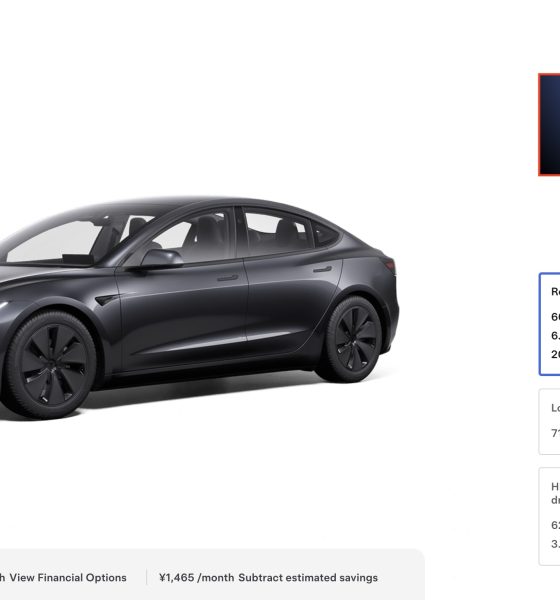Viewport: 560px width, 600px height.
Task: Select the blue-outlined trim option card
Action: tap(550, 324)
